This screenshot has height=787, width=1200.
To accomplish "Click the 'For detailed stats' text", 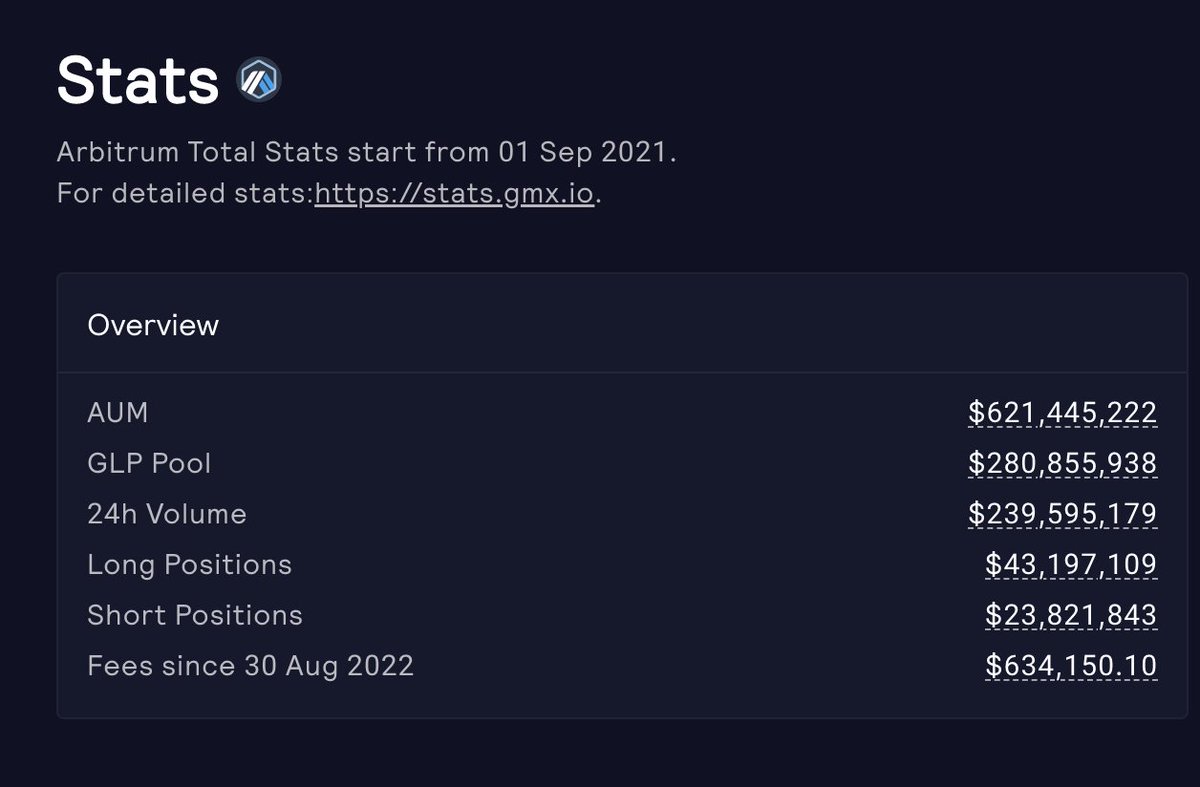I will tap(185, 193).
